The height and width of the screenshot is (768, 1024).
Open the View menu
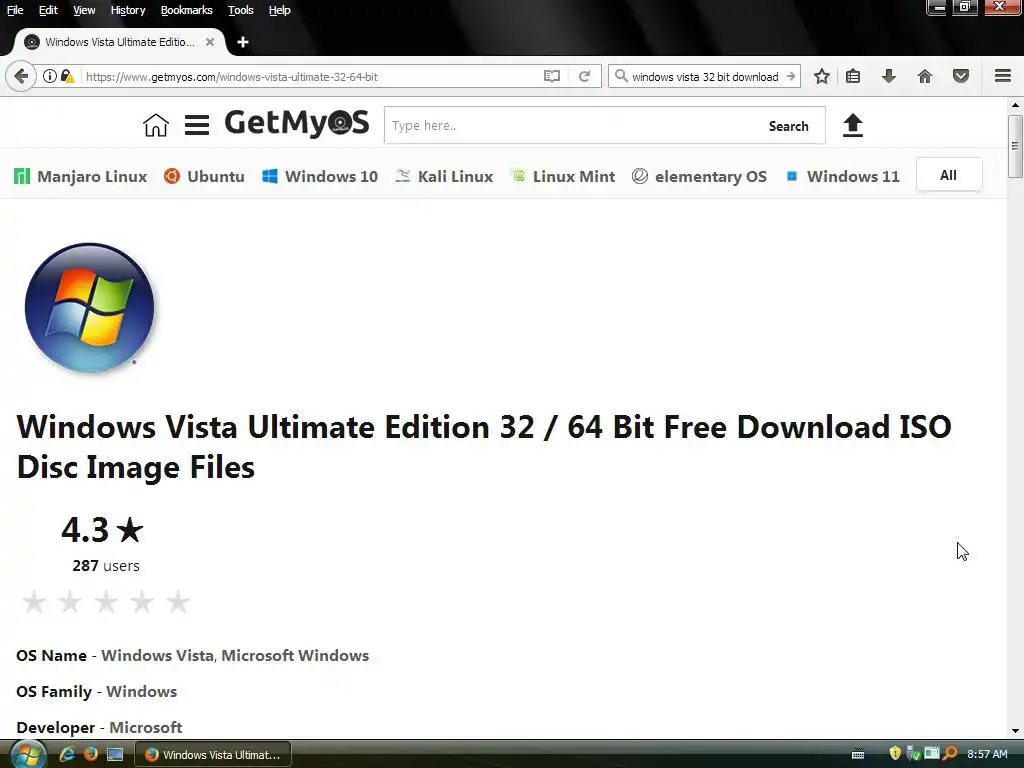pos(84,10)
